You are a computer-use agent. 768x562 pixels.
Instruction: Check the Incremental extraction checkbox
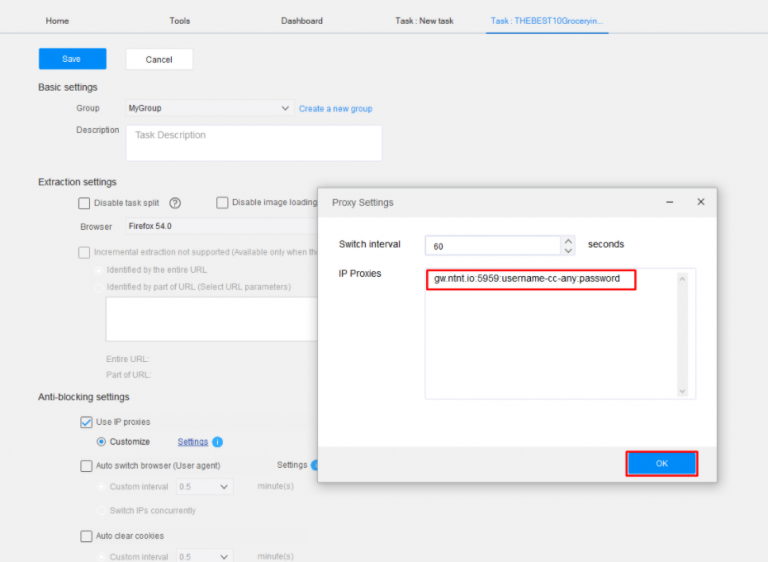(84, 252)
